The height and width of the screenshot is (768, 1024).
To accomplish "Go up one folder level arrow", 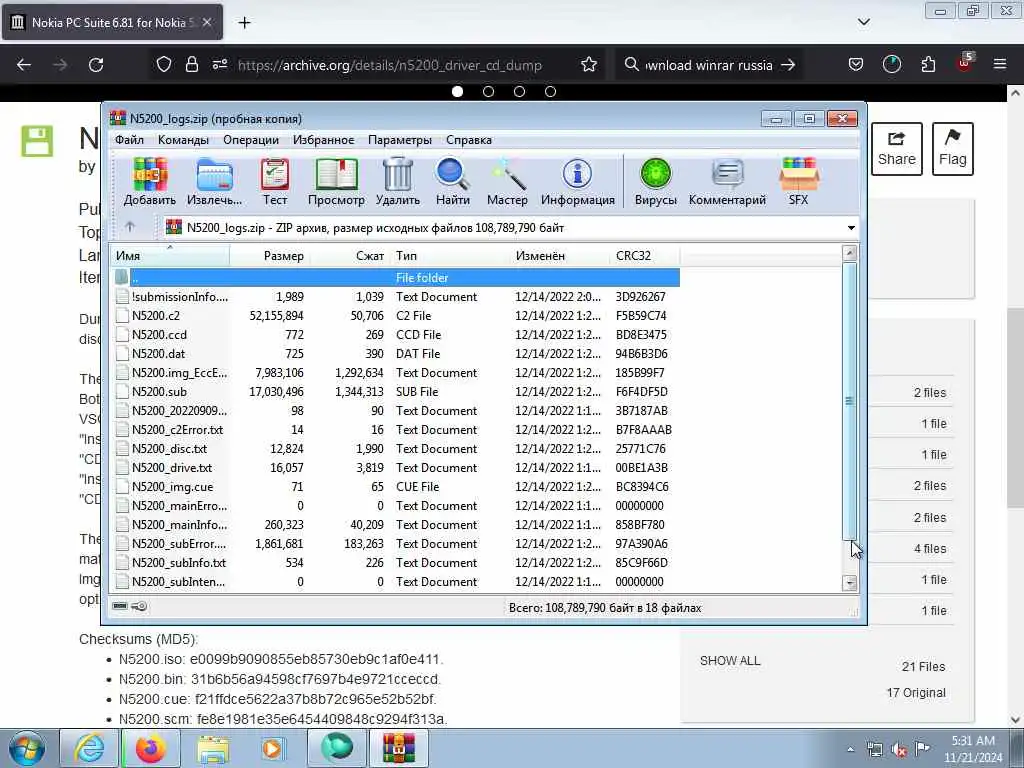I will [130, 227].
